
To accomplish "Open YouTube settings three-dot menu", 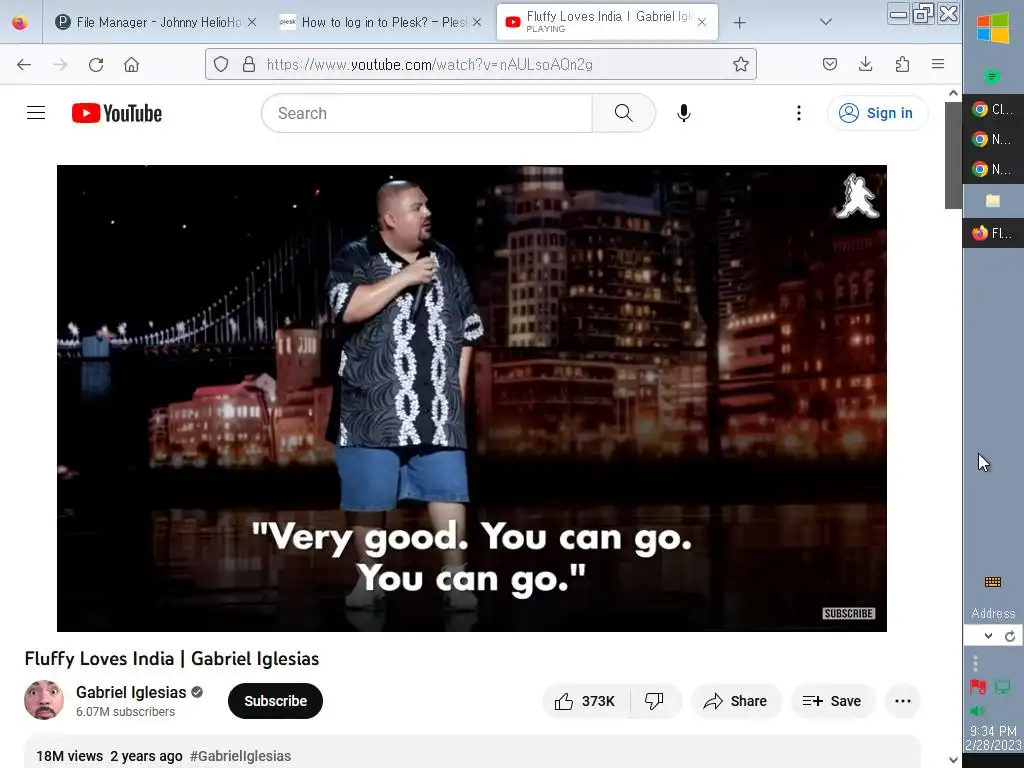I will 799,113.
